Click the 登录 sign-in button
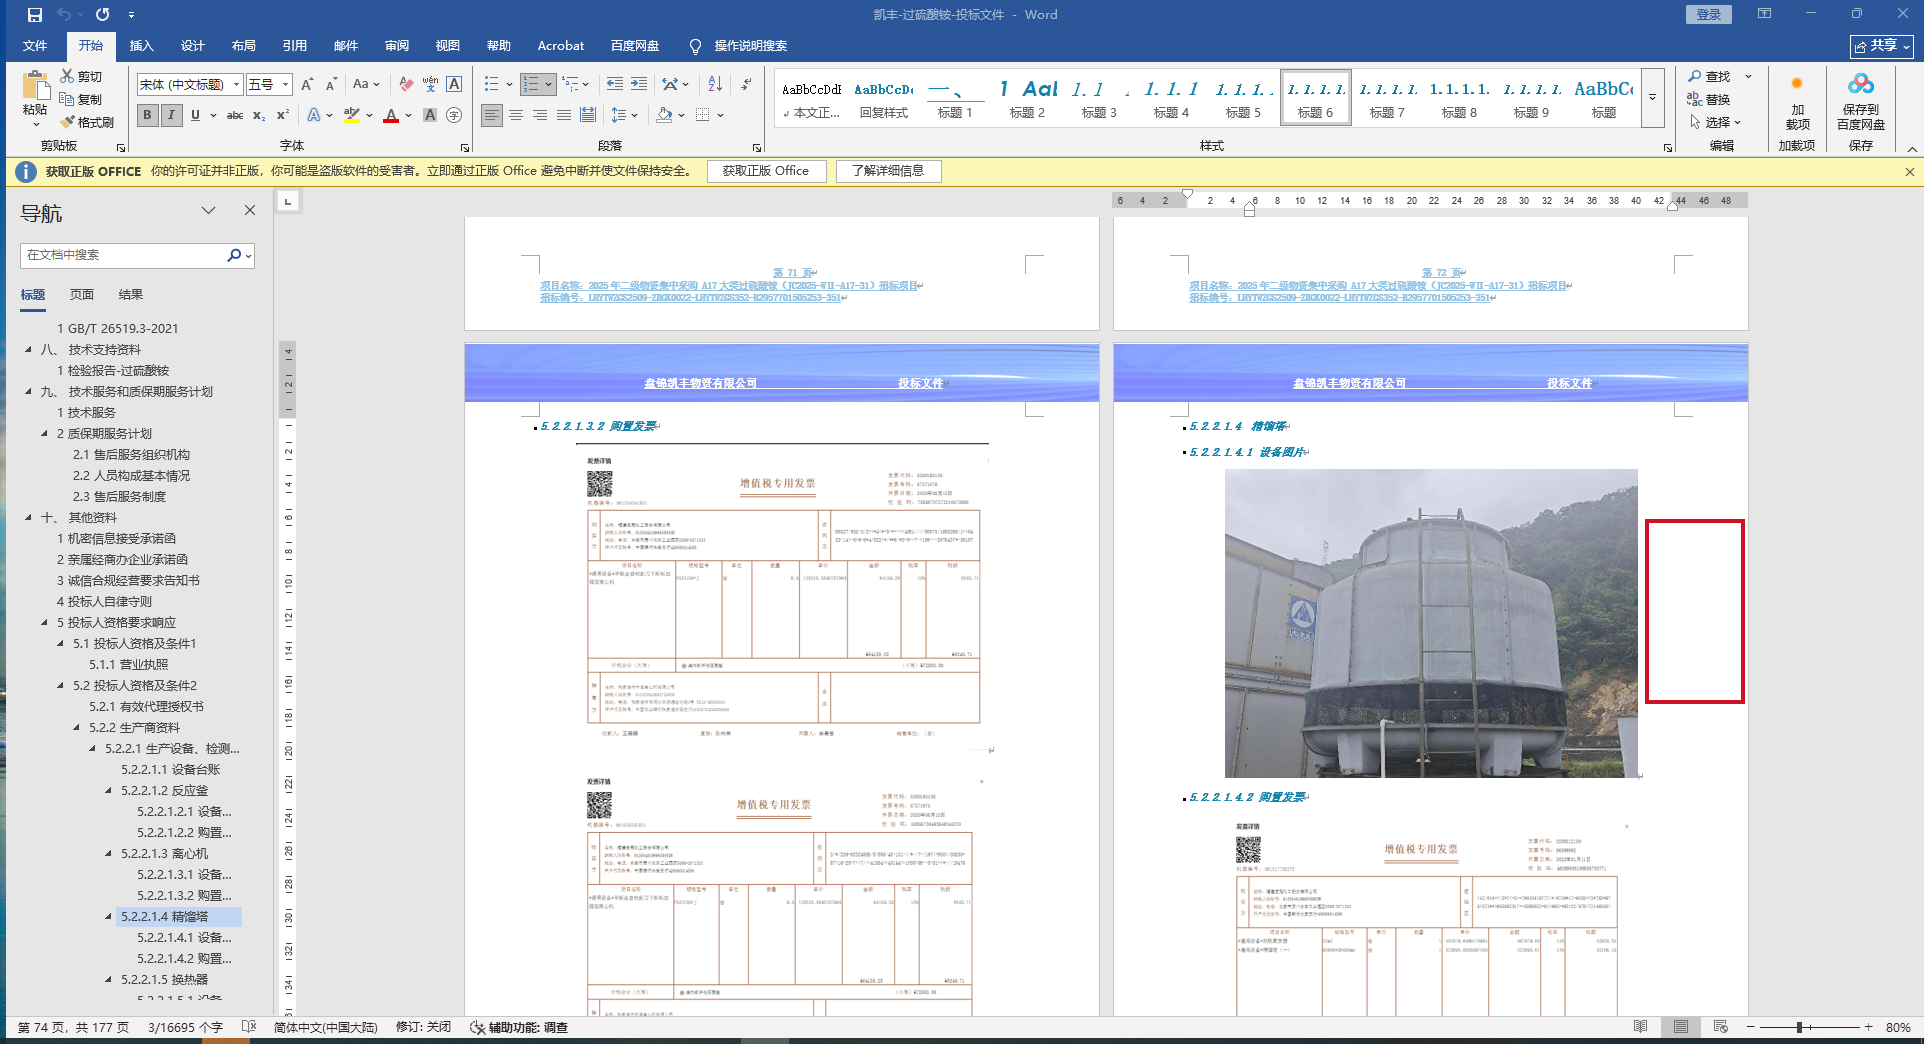Viewport: 1924px width, 1044px height. point(1709,14)
